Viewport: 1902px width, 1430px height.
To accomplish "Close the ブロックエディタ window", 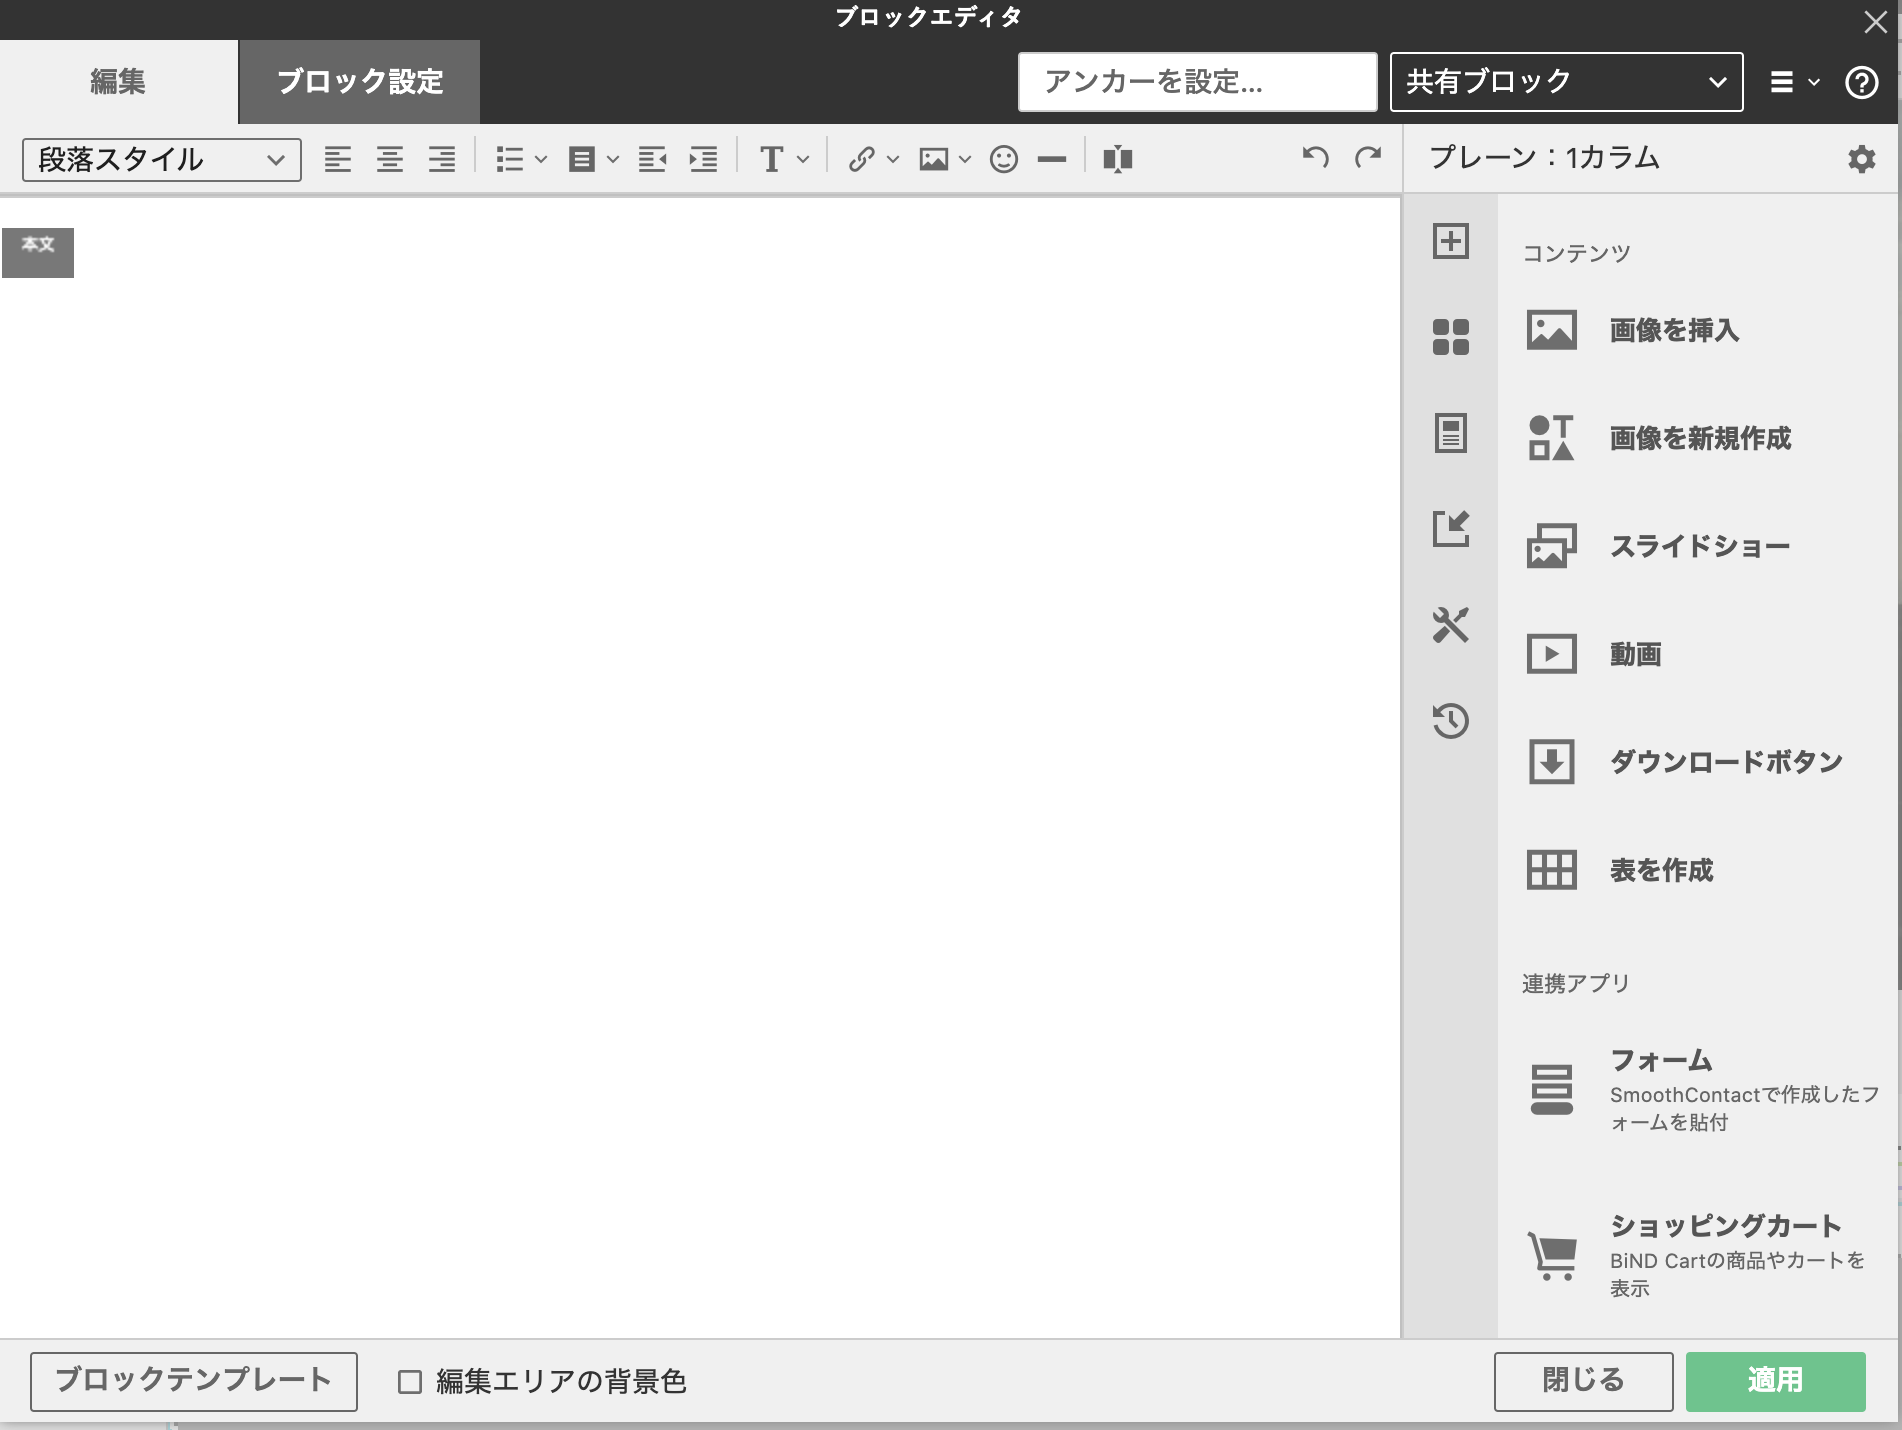I will 1876,22.
